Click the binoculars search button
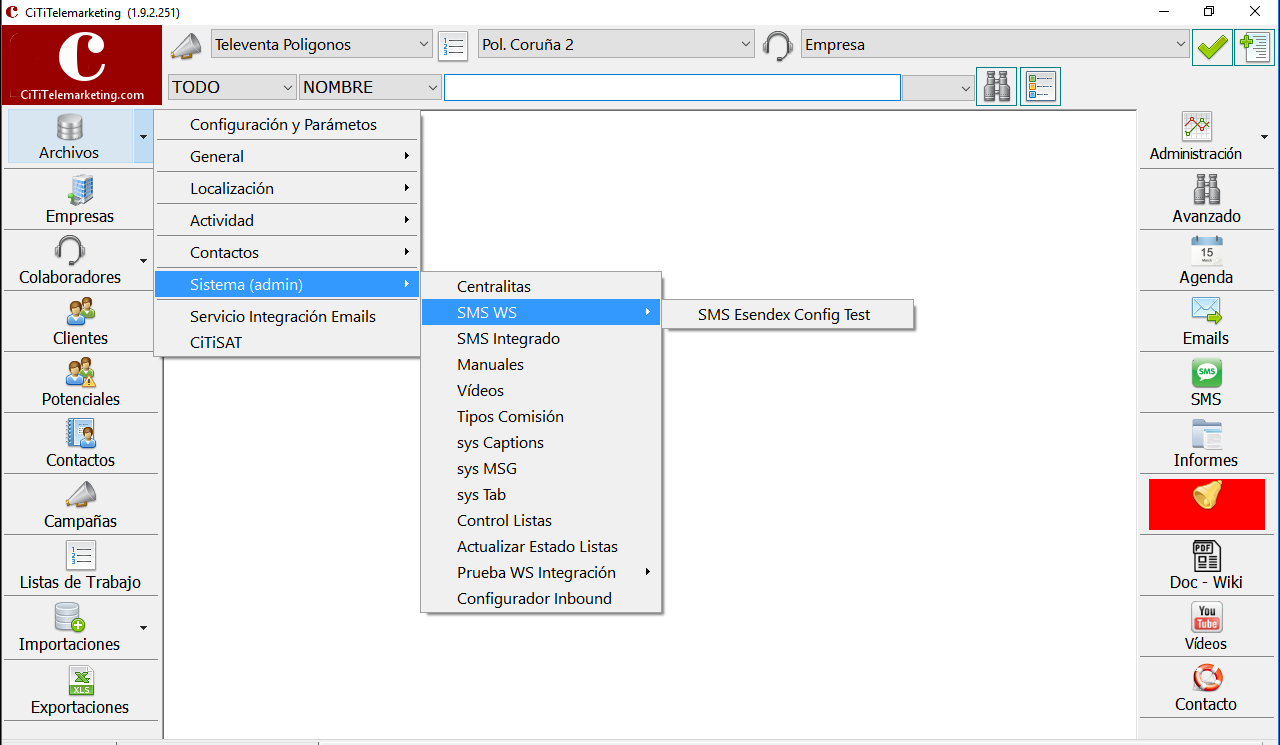Screen dimensions: 1280x745 coord(996,87)
